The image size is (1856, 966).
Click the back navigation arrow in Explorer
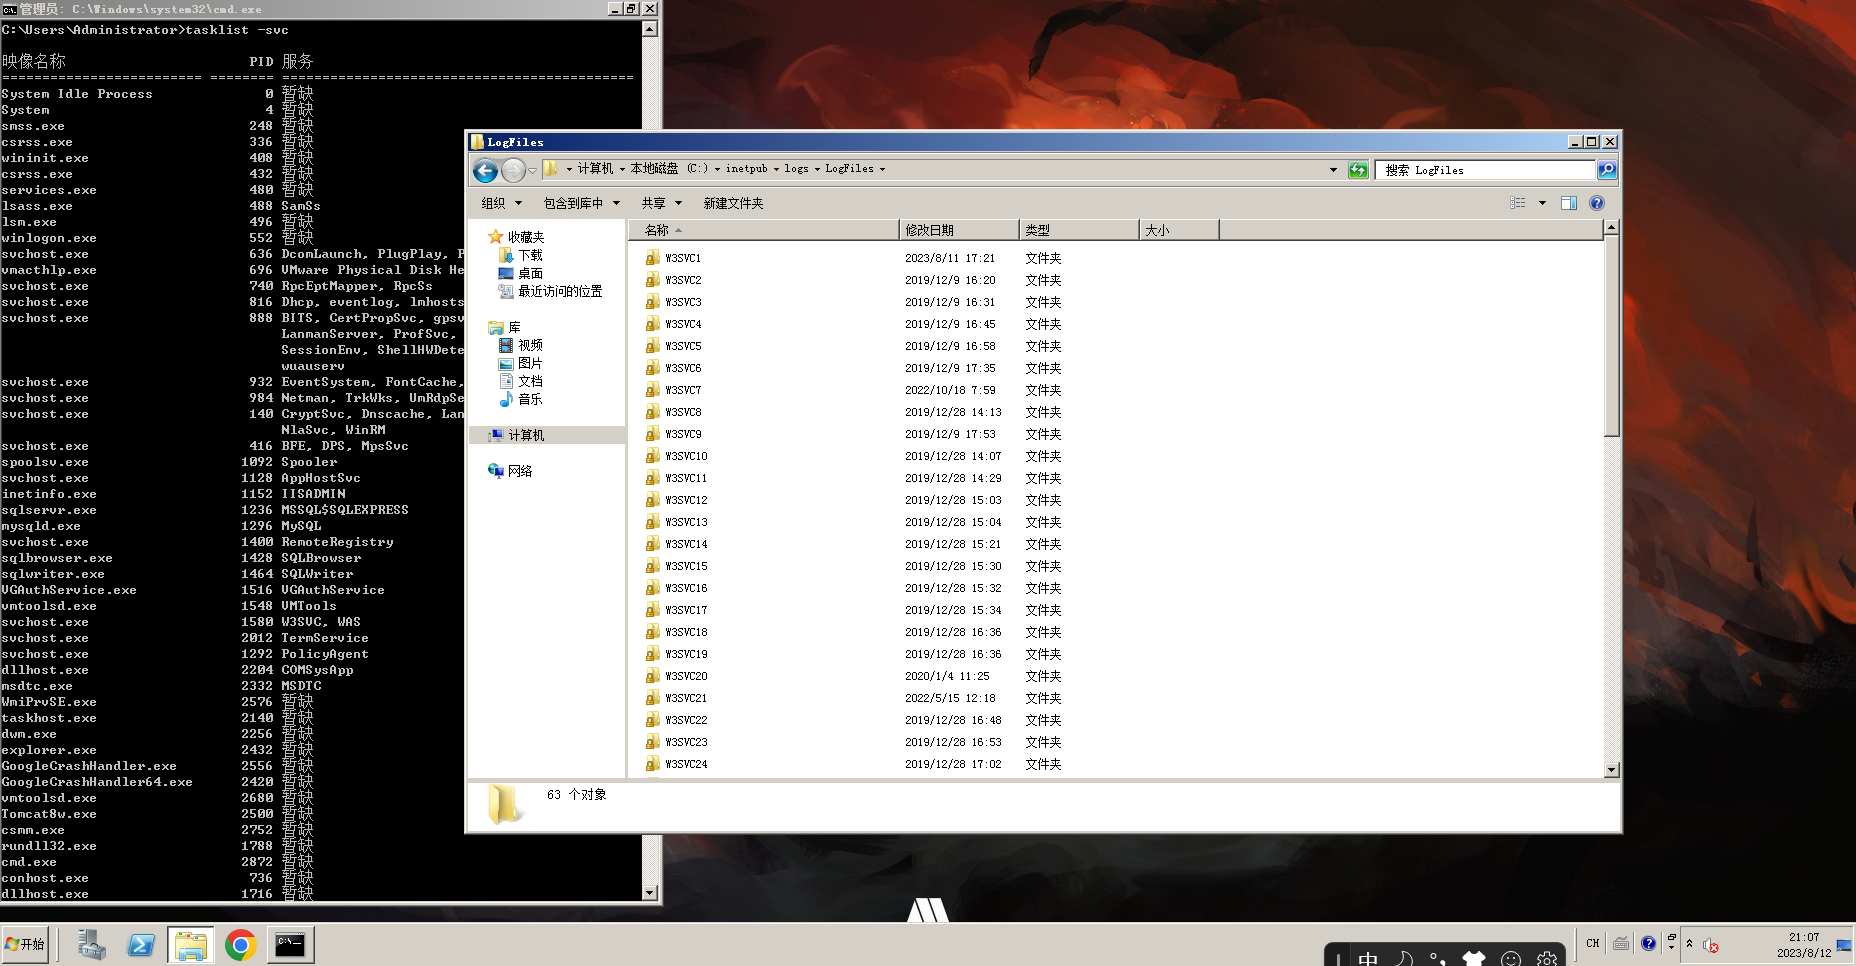click(x=484, y=170)
